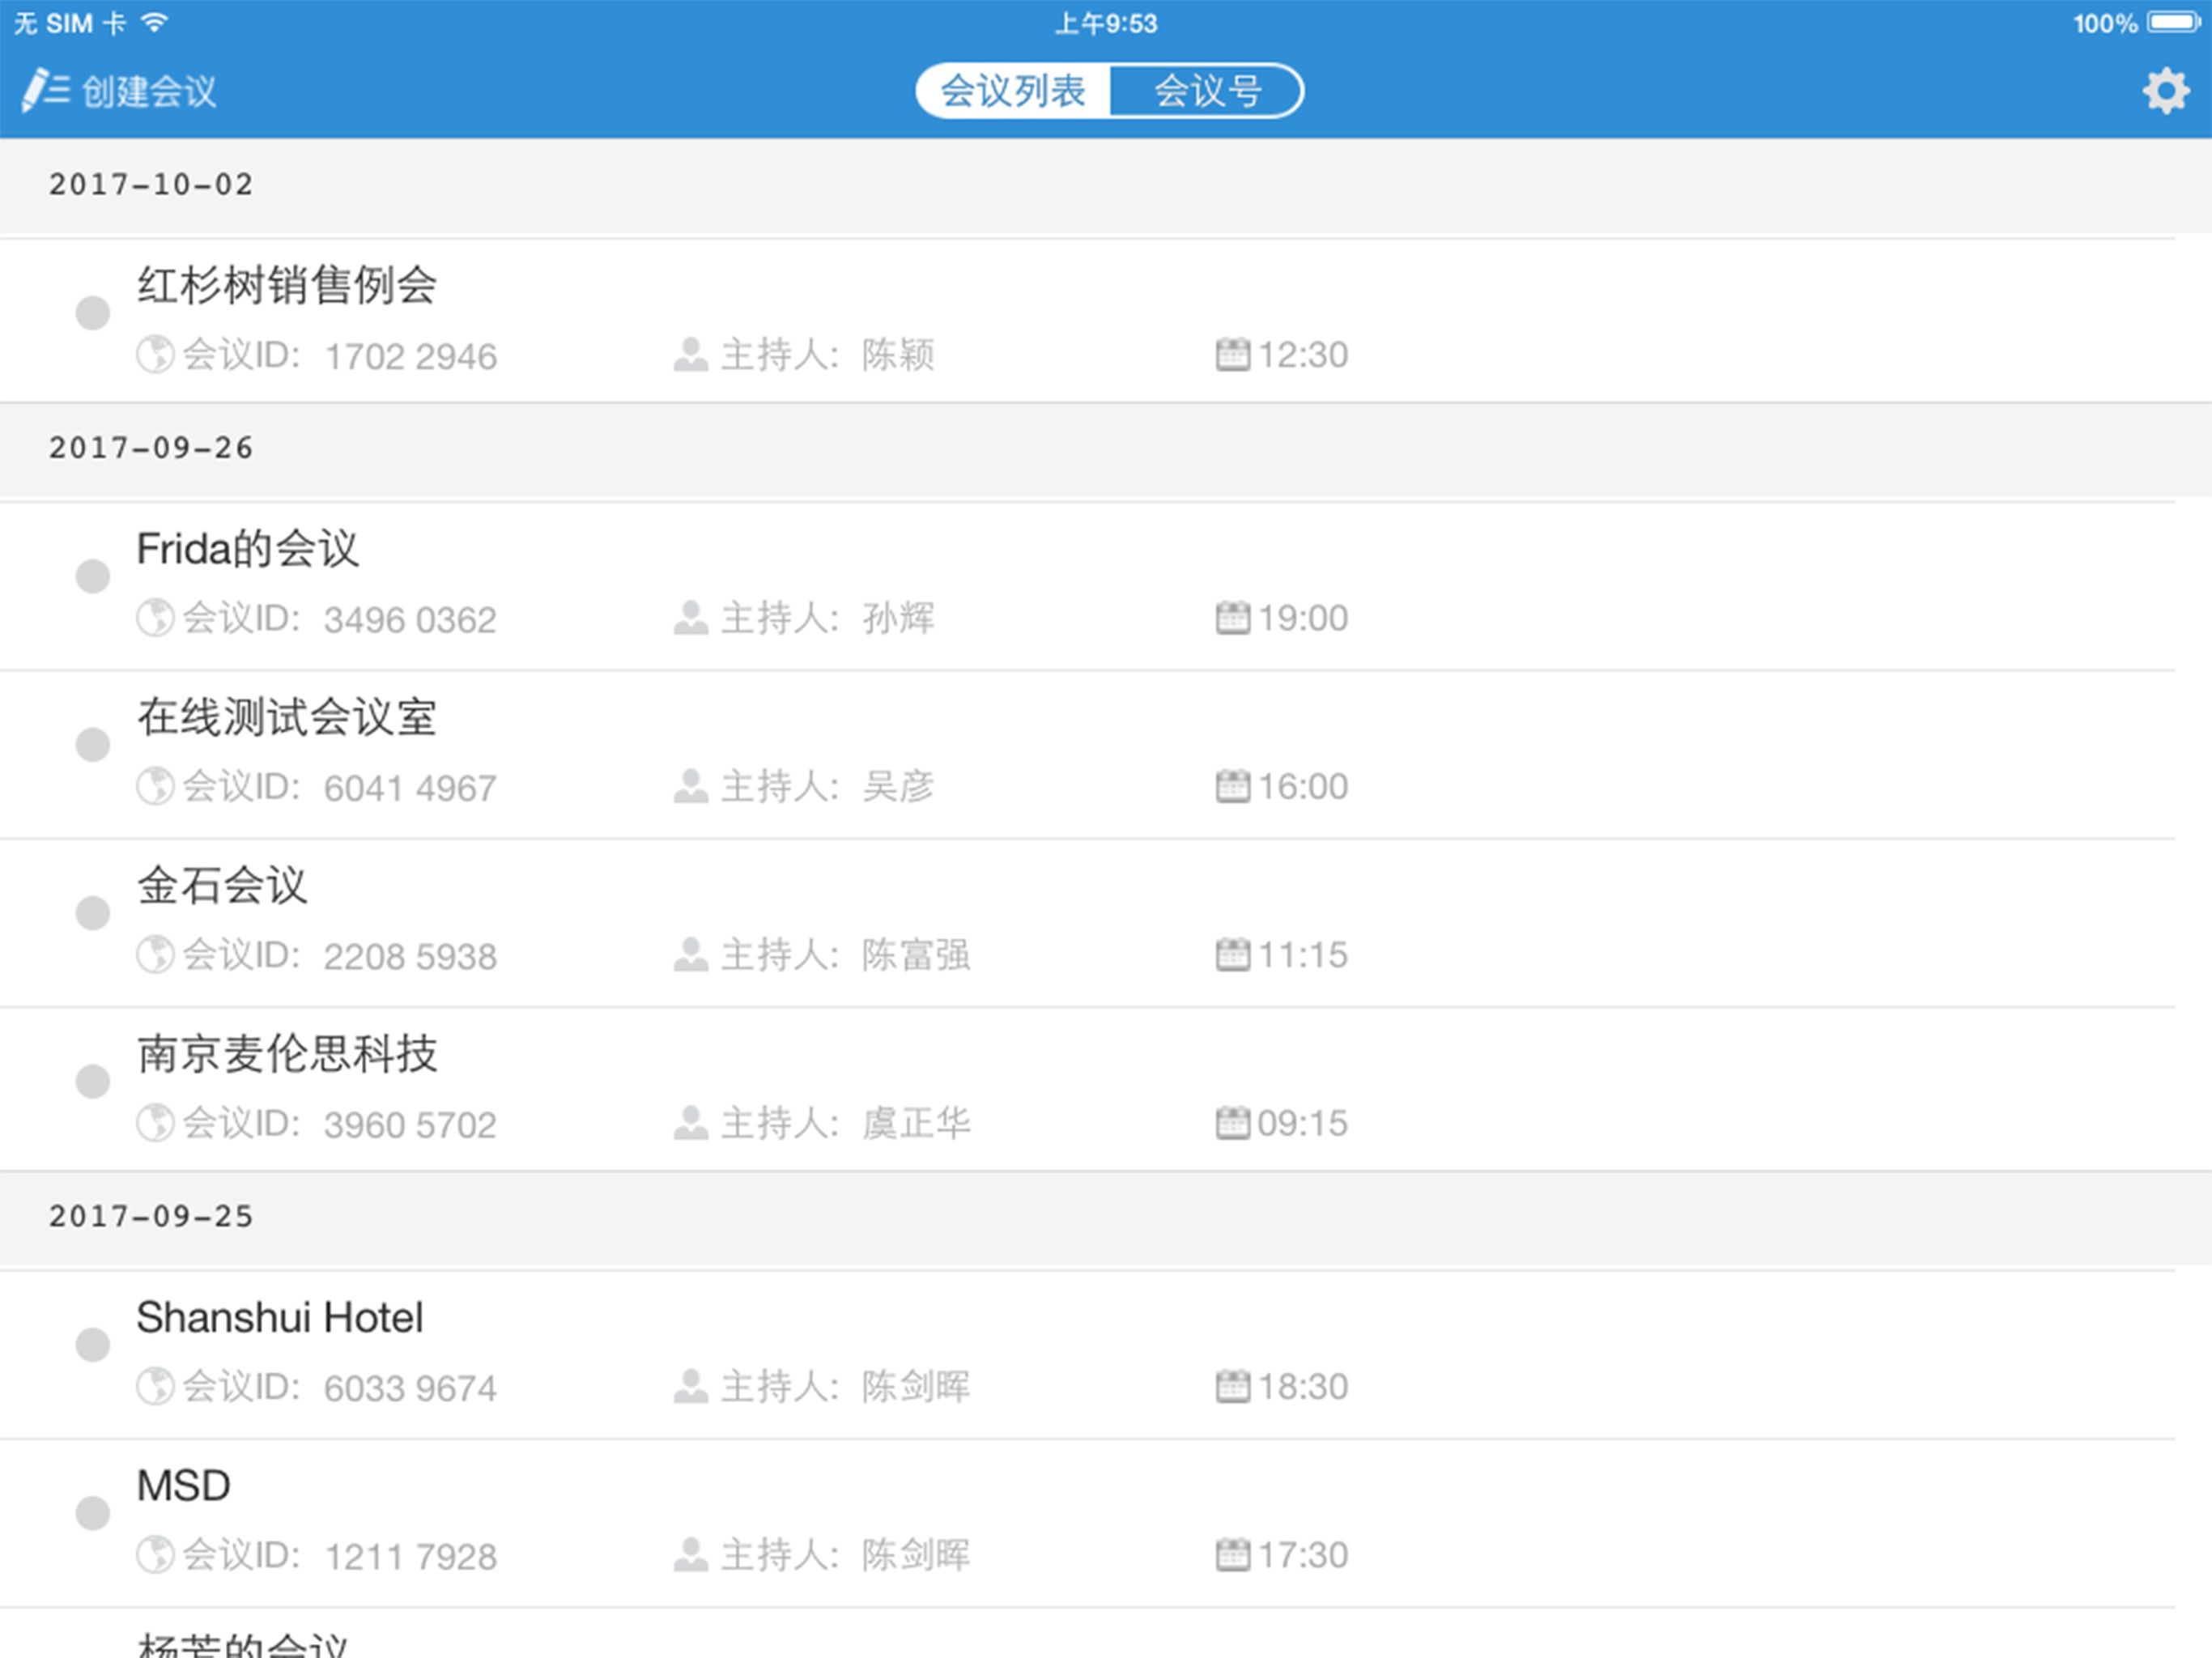The width and height of the screenshot is (2212, 1658).
Task: Click the 19:00 meeting time
Action: [1303, 619]
